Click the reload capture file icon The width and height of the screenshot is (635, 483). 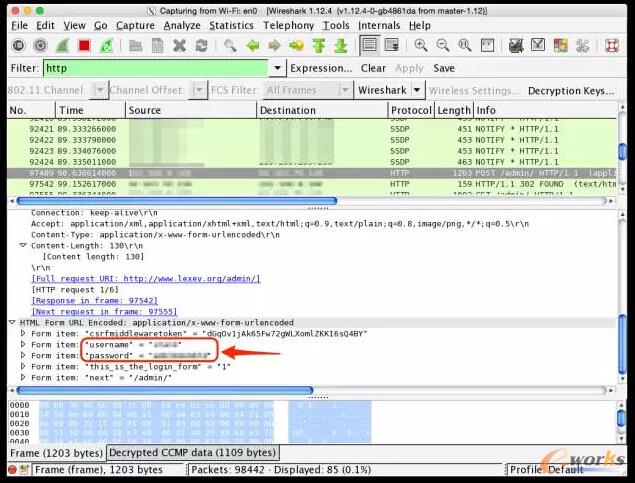pos(201,46)
